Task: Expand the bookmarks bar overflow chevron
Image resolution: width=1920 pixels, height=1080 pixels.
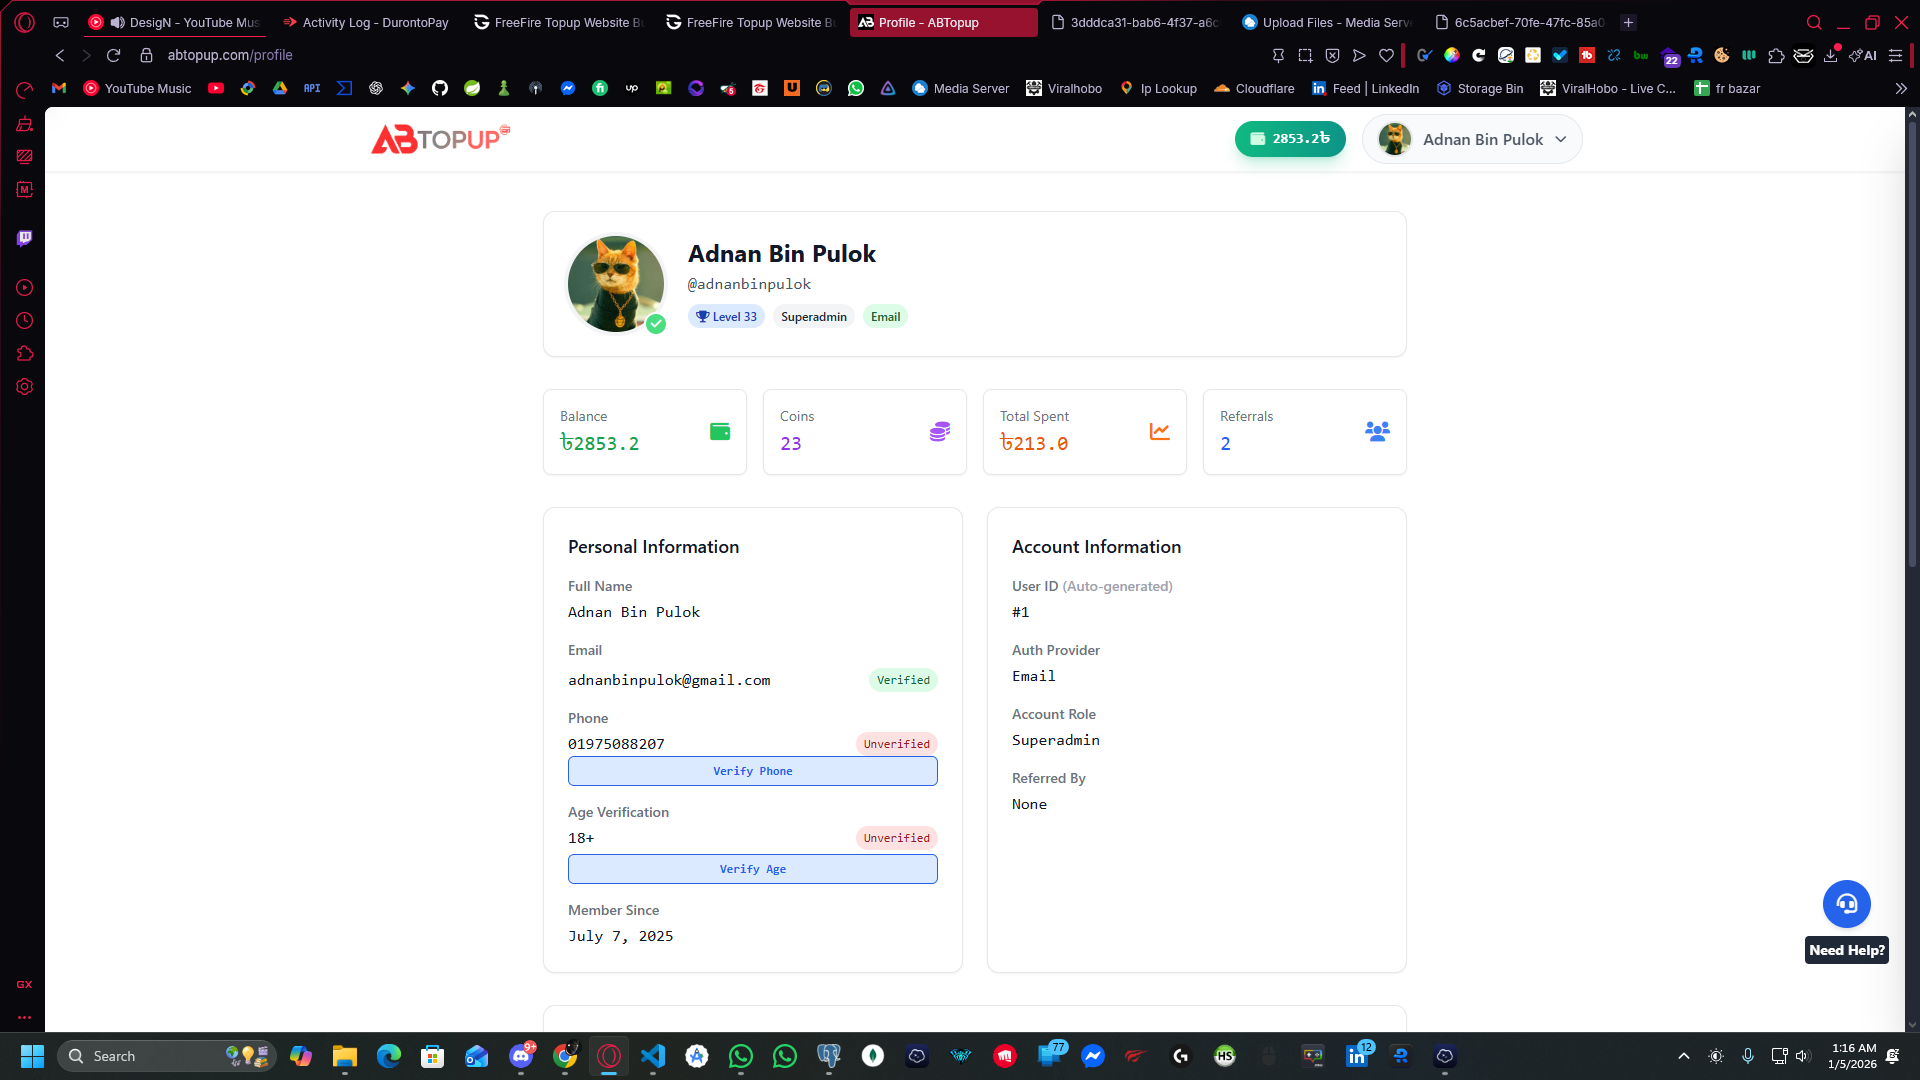Action: click(1900, 88)
